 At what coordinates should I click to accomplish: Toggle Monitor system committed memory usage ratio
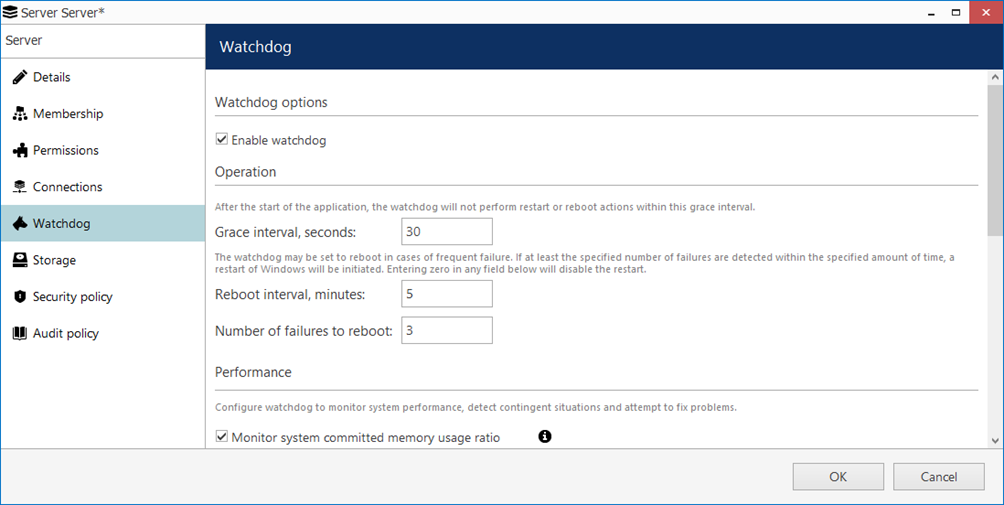point(222,437)
